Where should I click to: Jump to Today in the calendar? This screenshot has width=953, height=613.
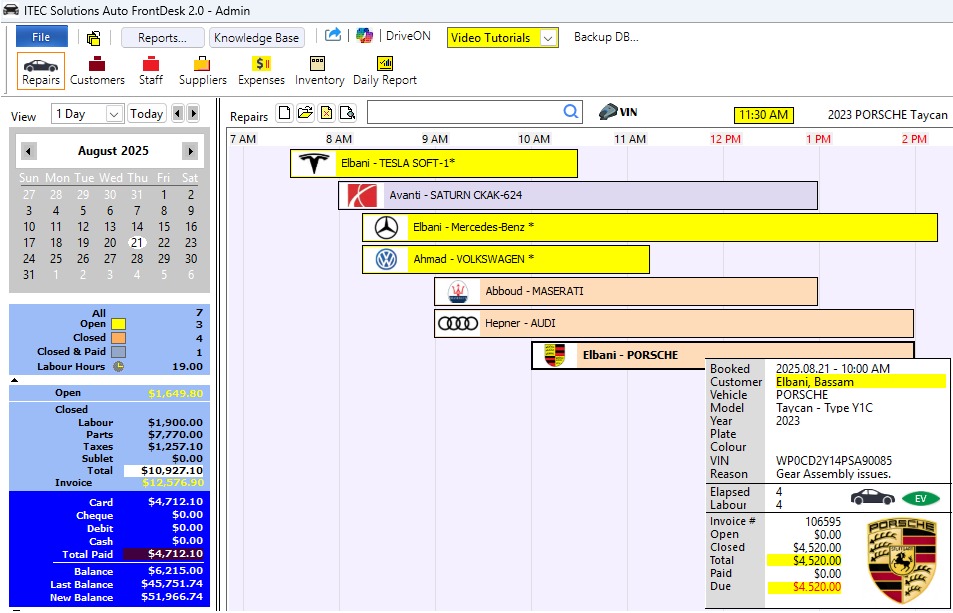[x=146, y=114]
